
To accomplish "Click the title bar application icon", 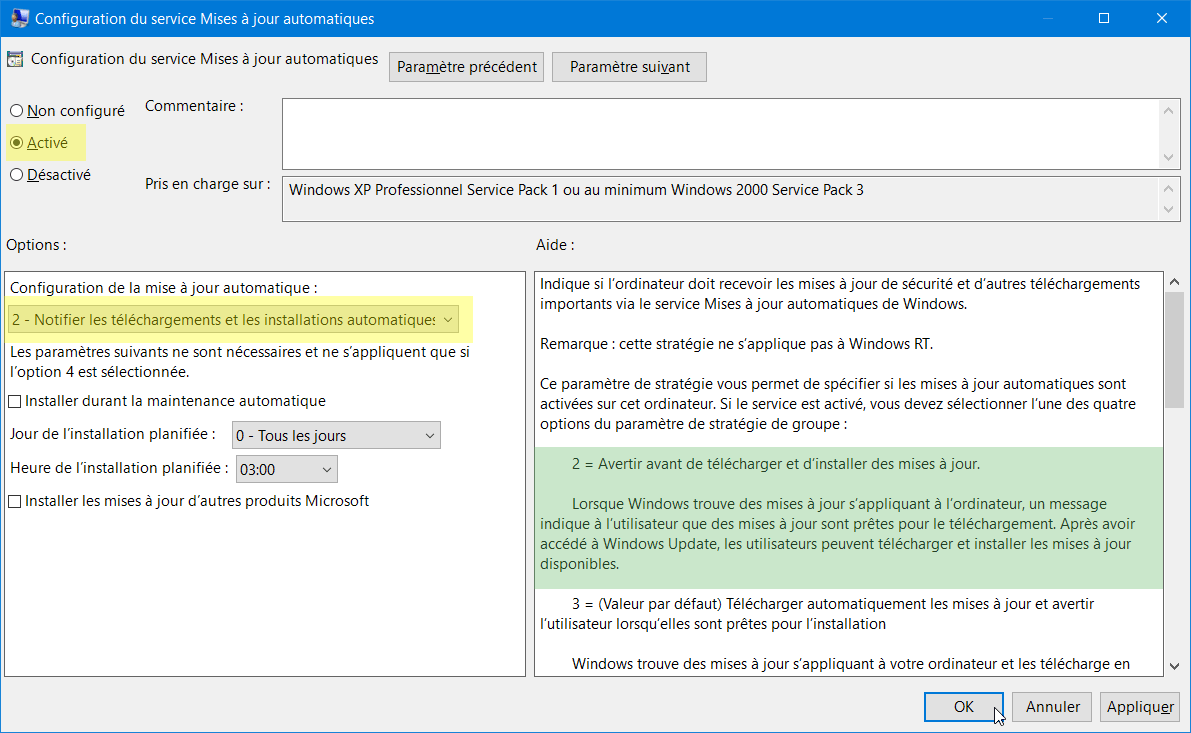I will [18, 18].
